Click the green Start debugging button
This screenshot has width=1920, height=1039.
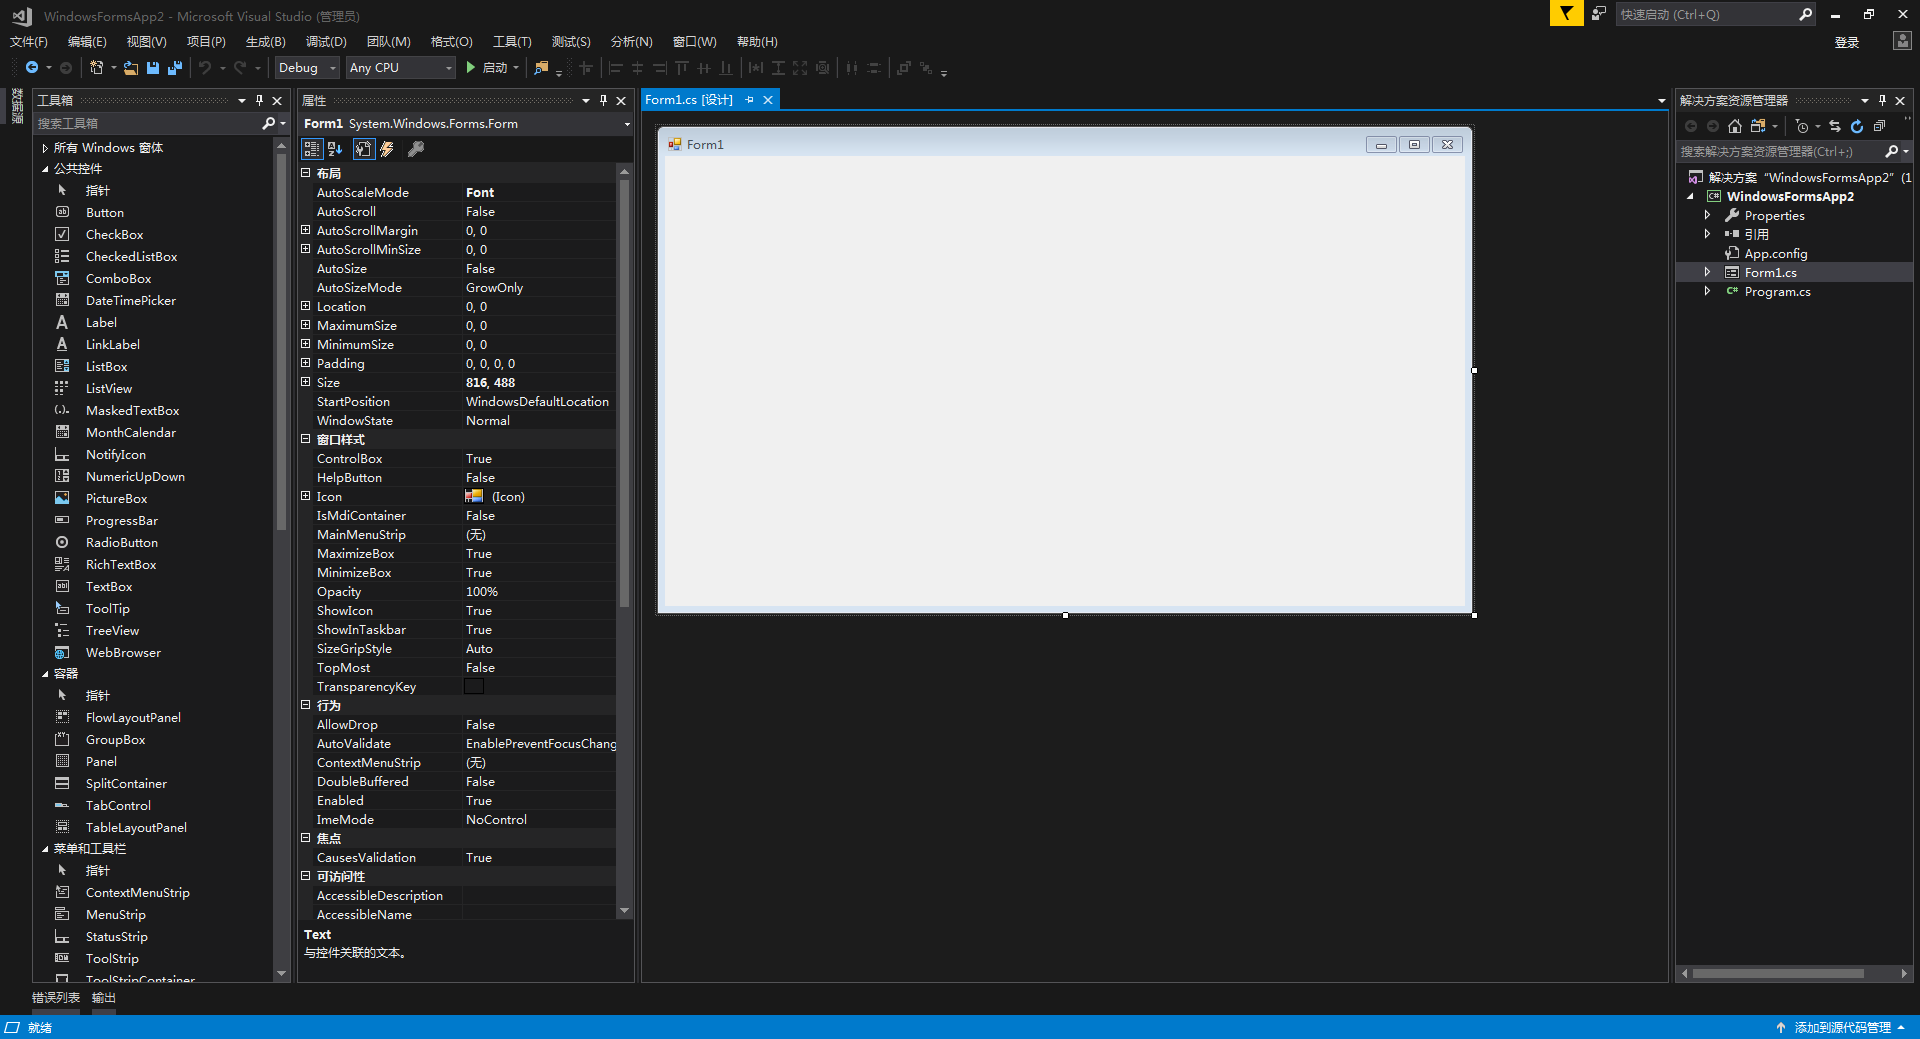click(469, 67)
